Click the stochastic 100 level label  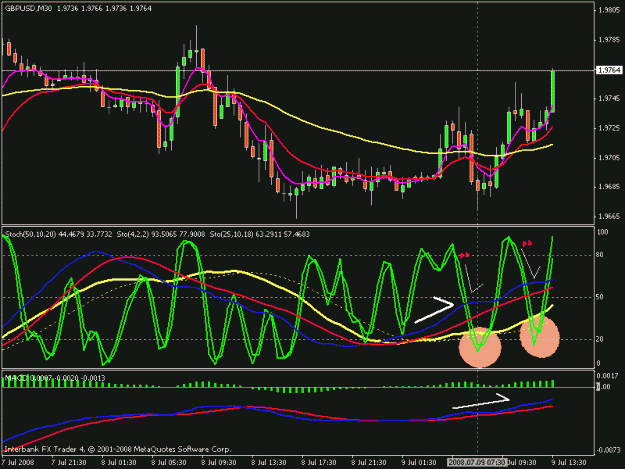(x=603, y=232)
